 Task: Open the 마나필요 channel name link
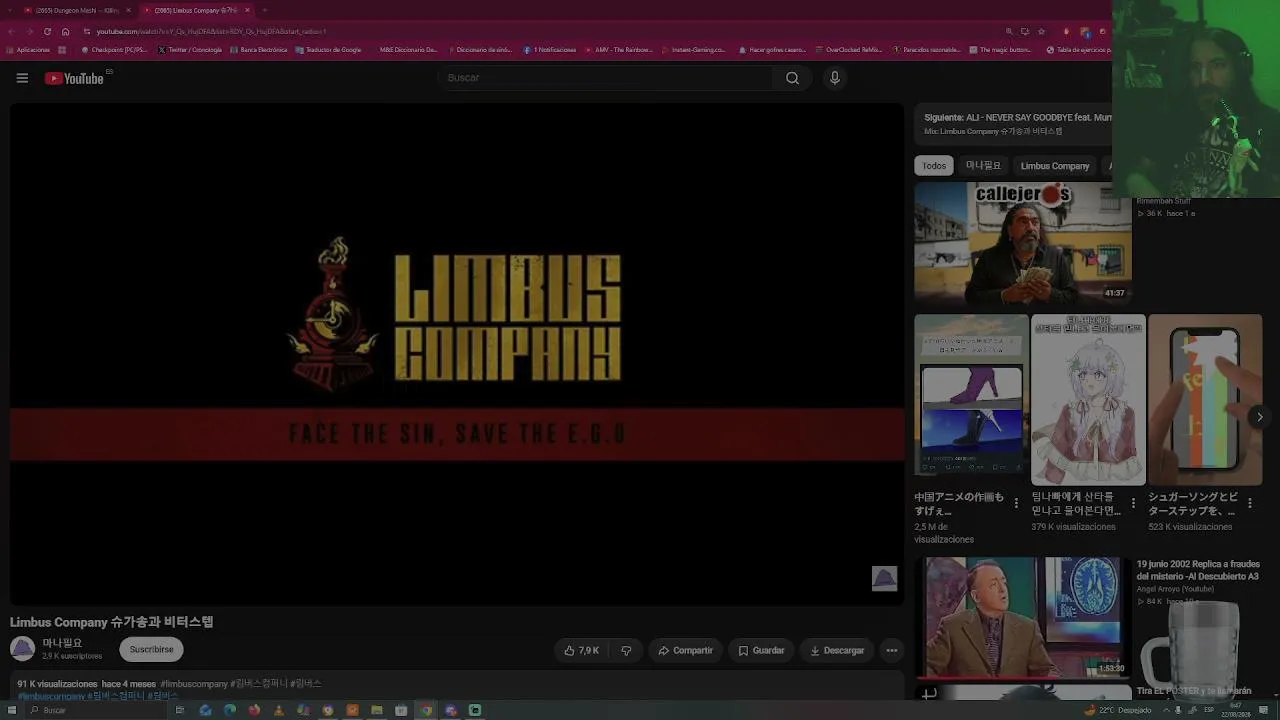pos(62,643)
